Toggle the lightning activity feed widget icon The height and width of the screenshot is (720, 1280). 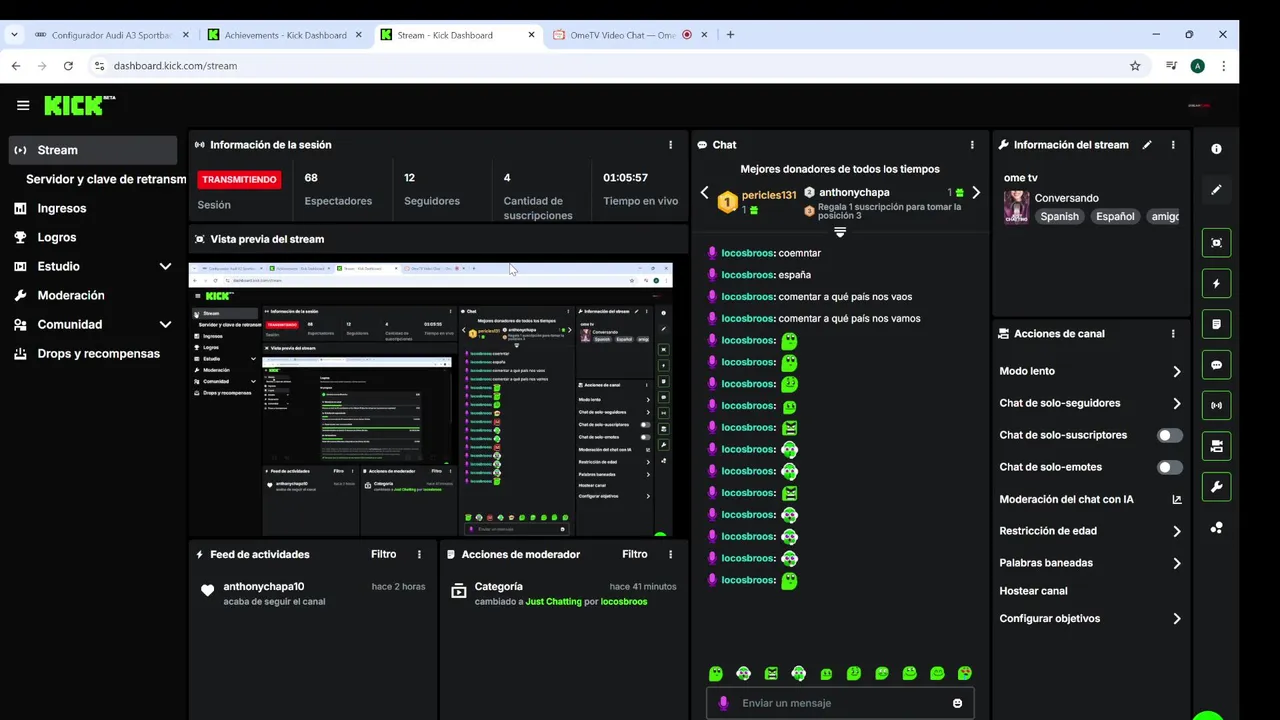point(1216,284)
